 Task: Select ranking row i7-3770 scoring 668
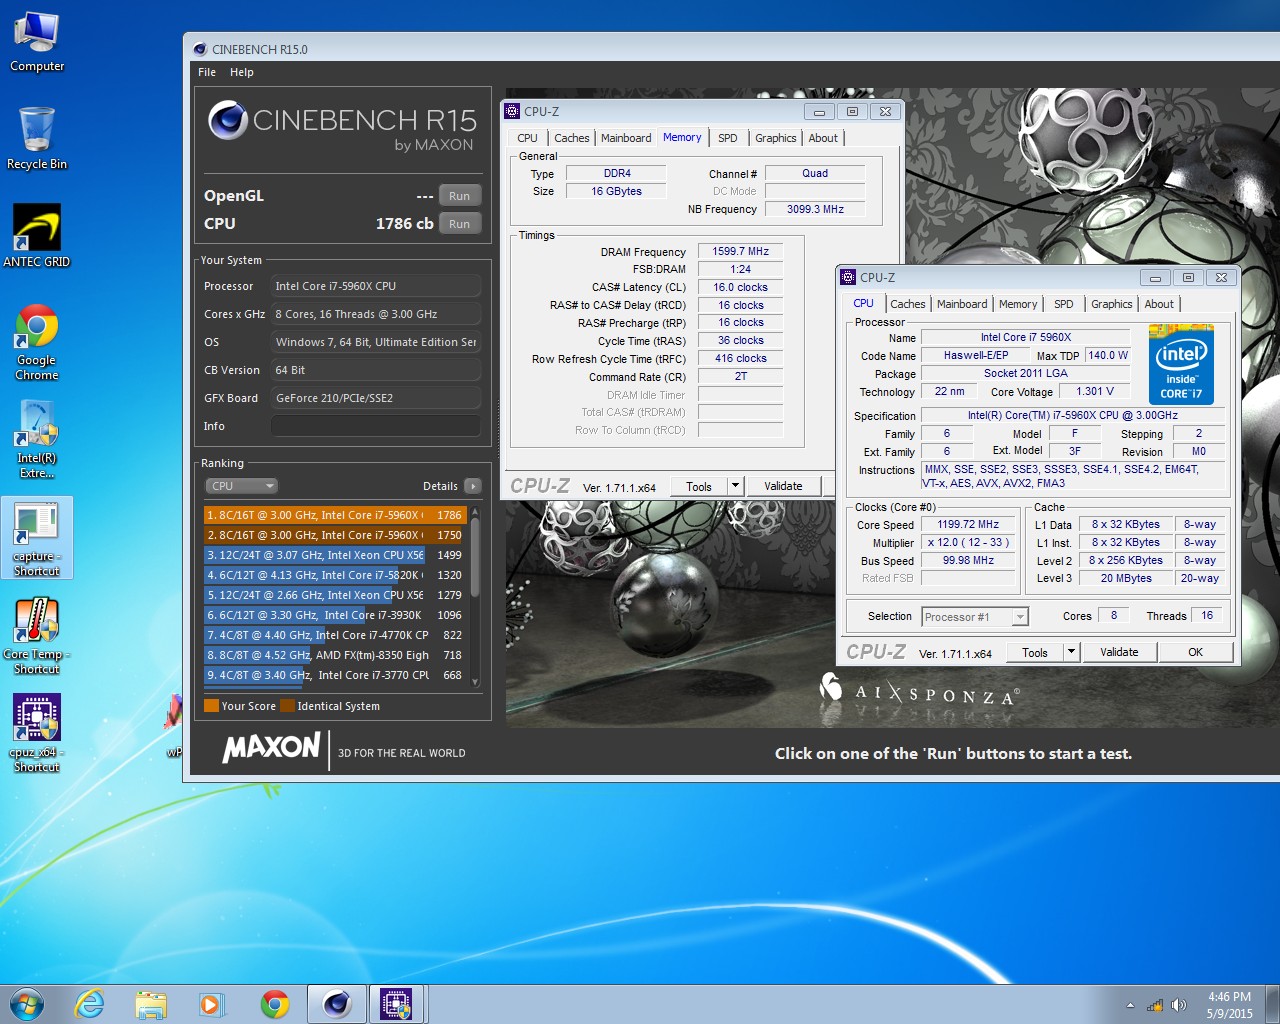(x=335, y=675)
